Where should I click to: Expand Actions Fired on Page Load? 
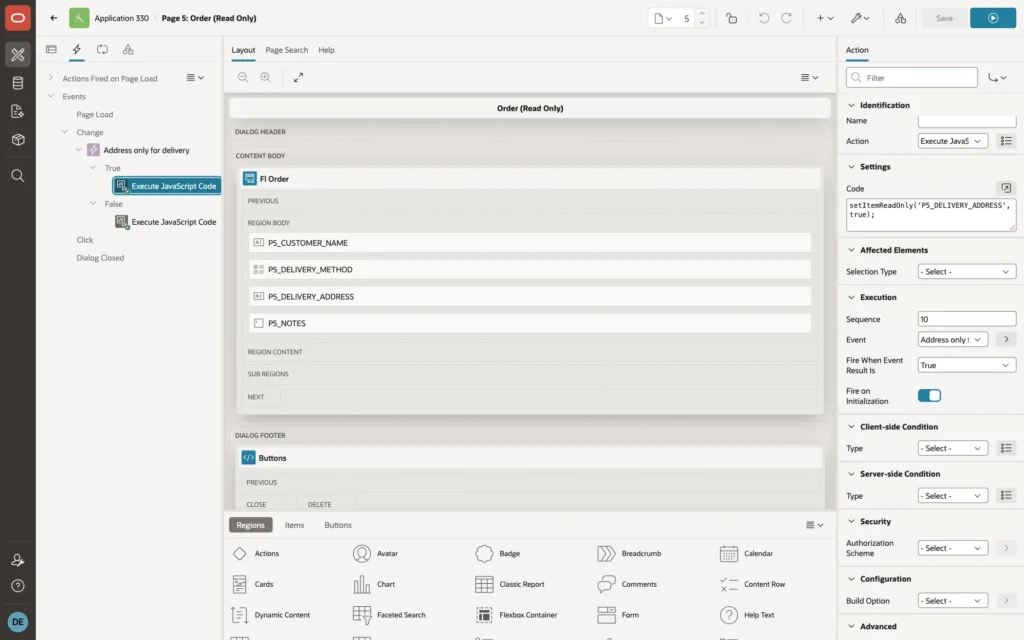50,78
